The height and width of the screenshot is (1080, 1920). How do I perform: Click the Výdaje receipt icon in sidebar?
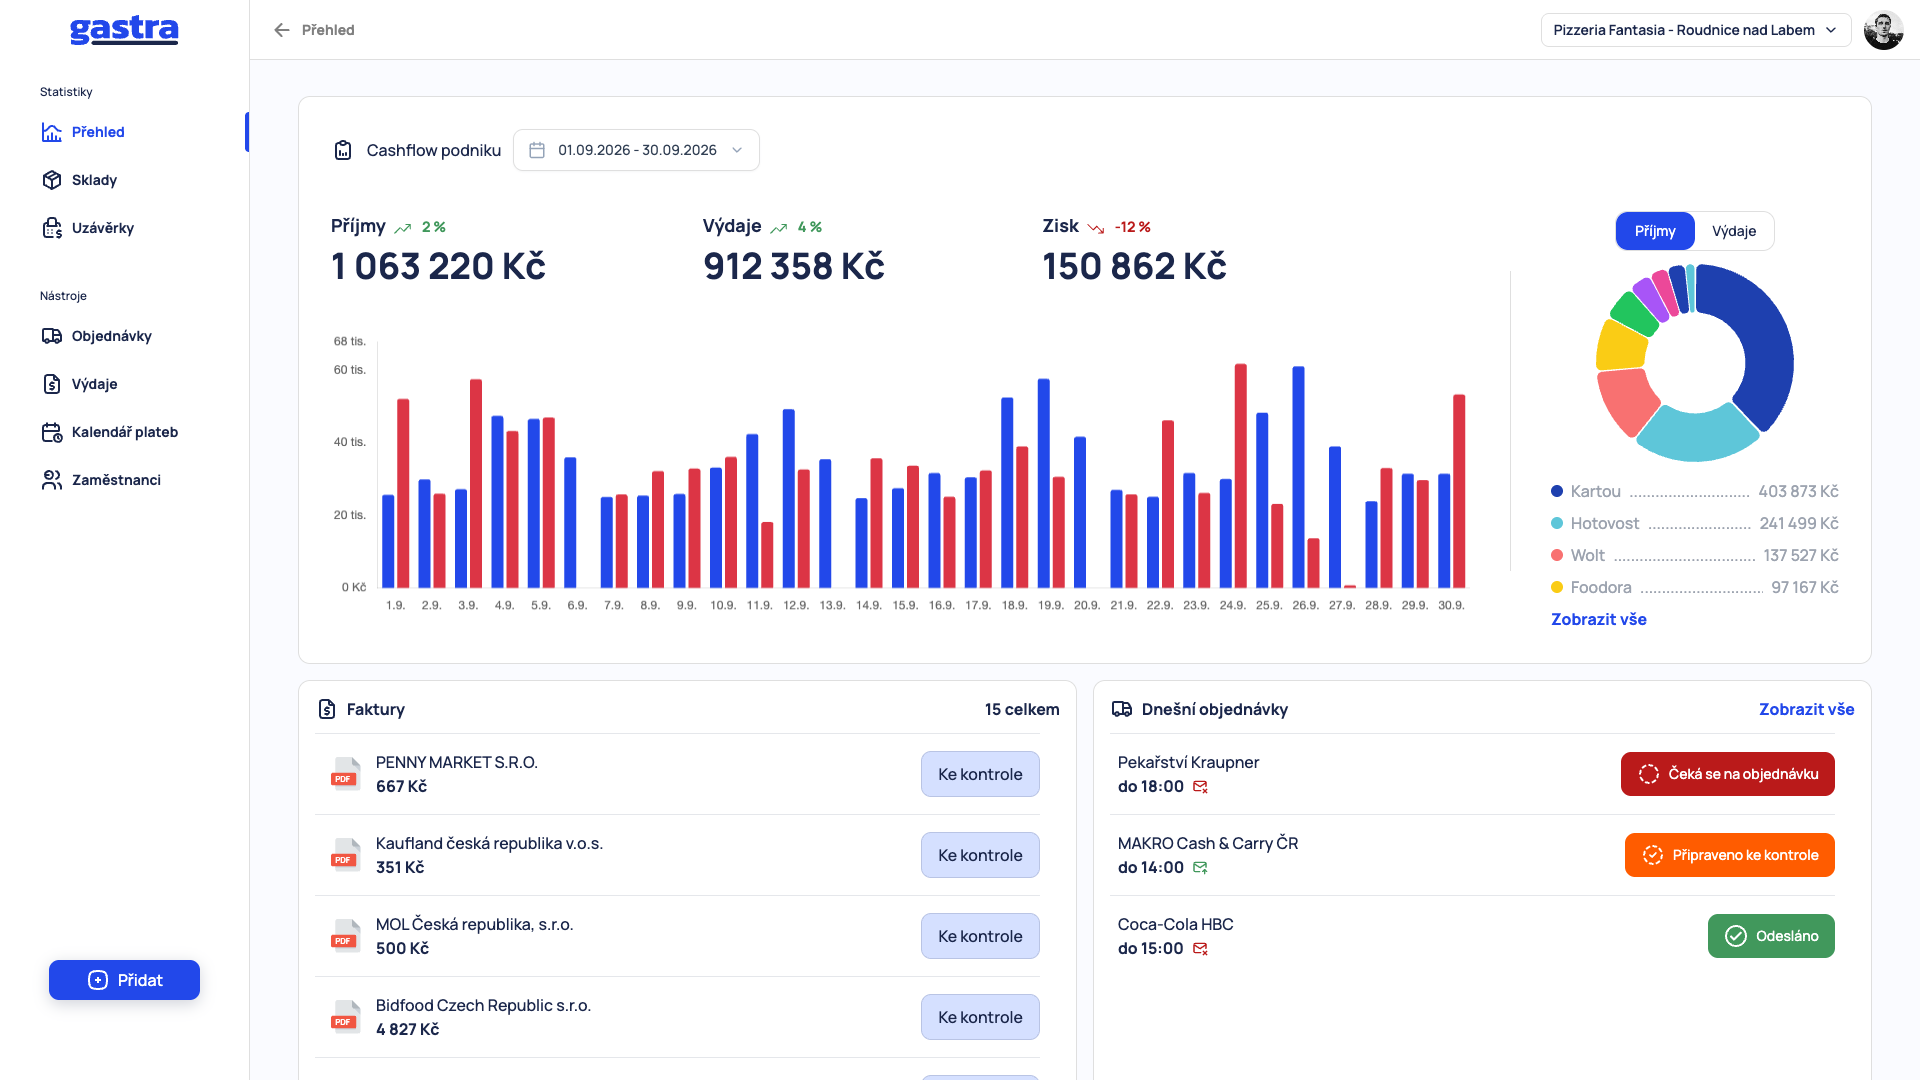[52, 384]
